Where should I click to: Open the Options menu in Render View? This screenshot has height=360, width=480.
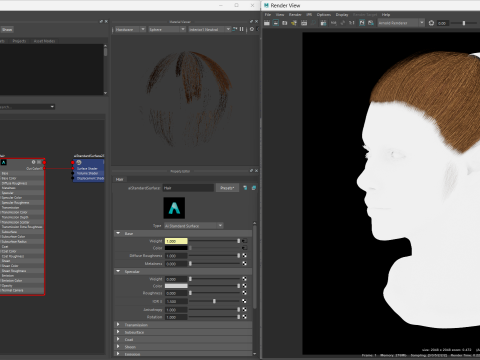point(324,15)
